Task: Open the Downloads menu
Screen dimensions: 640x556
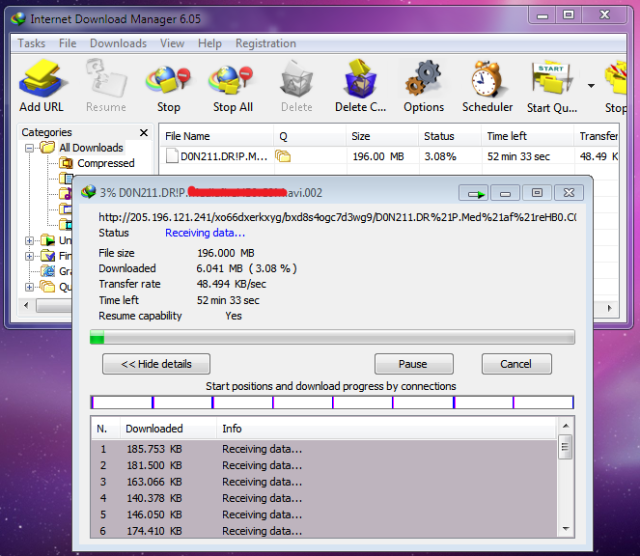Action: coord(118,43)
